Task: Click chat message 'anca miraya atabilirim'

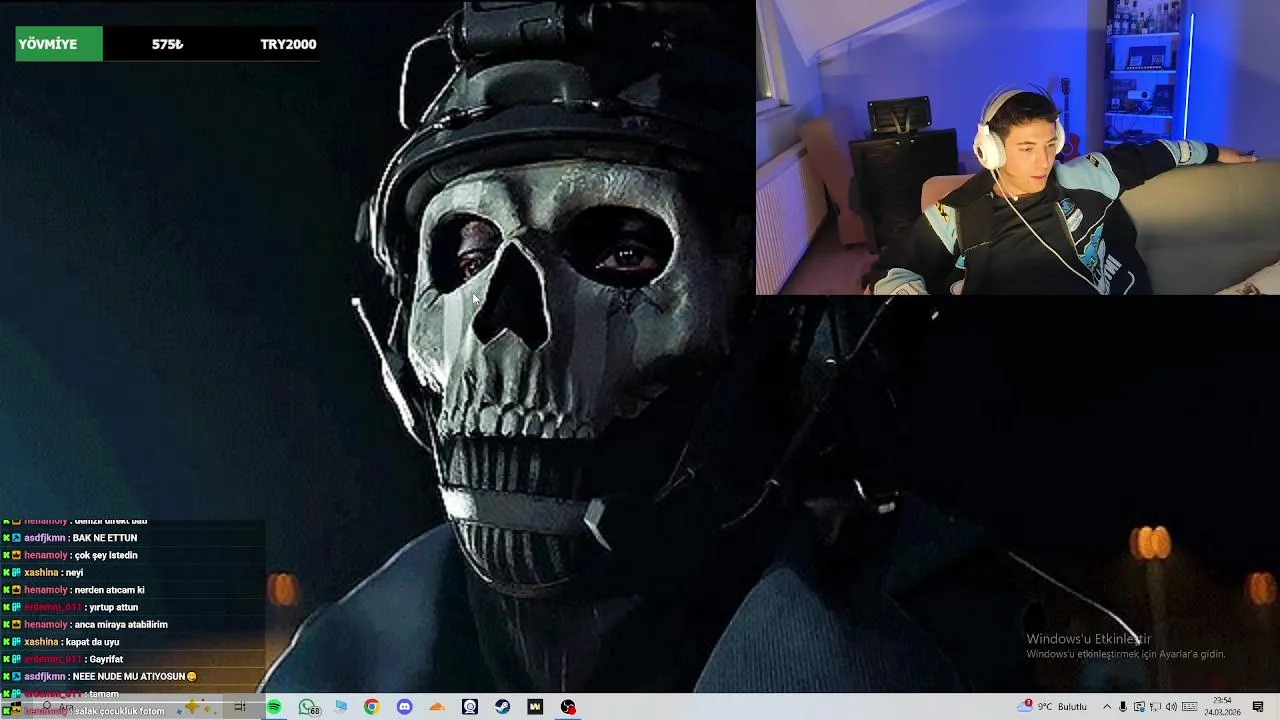Action: pyautogui.click(x=121, y=625)
